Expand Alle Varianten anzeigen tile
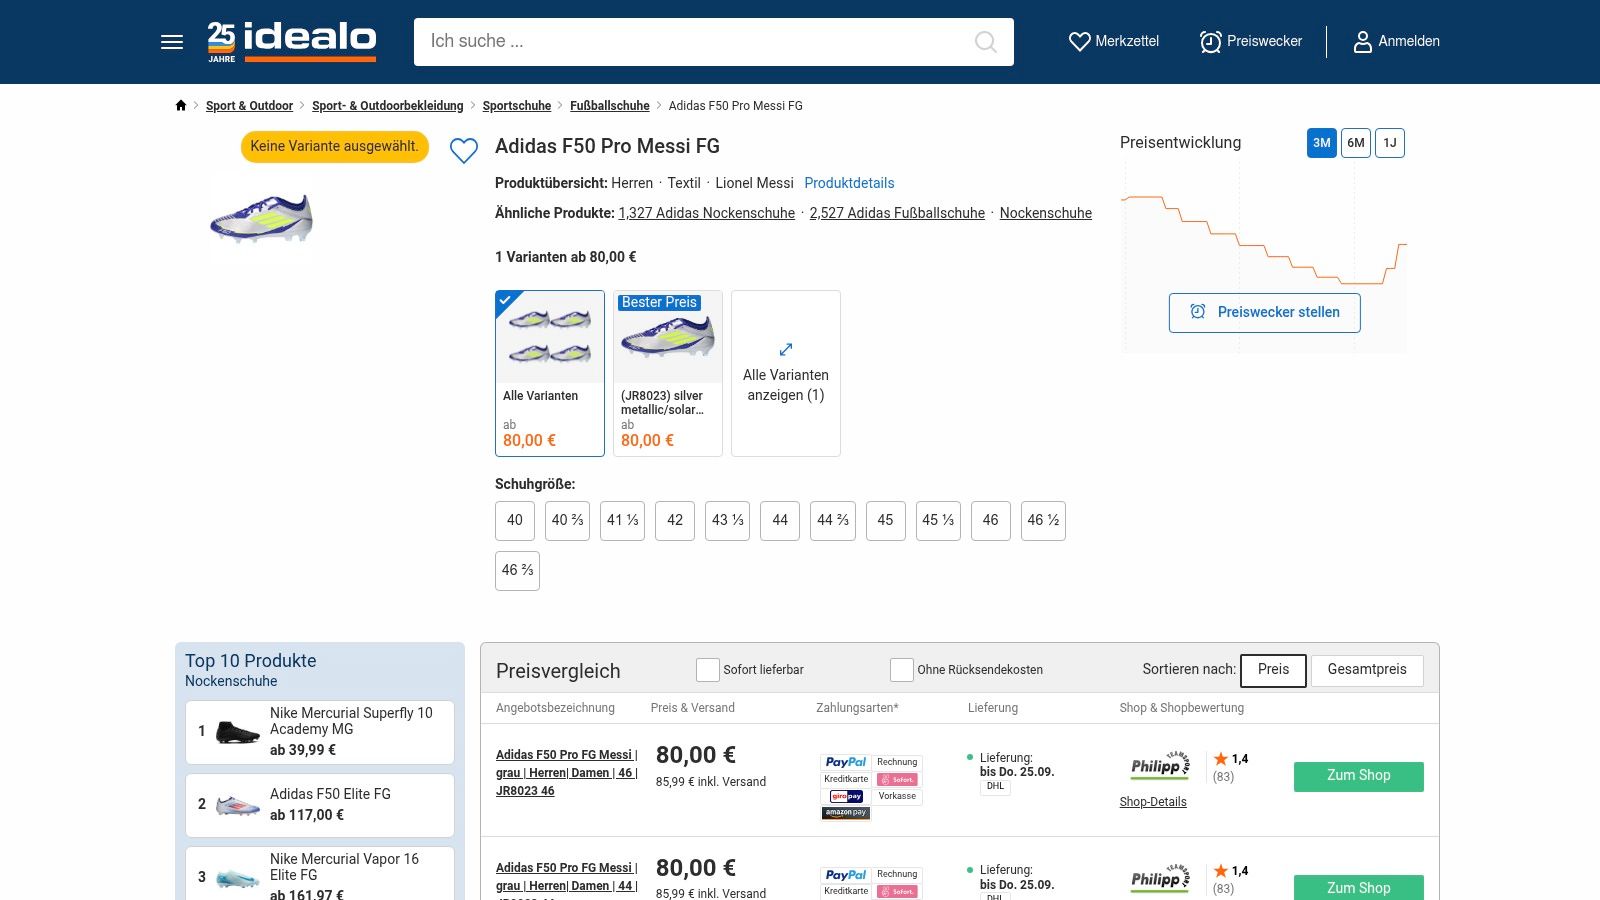The height and width of the screenshot is (900, 1600). [786, 373]
